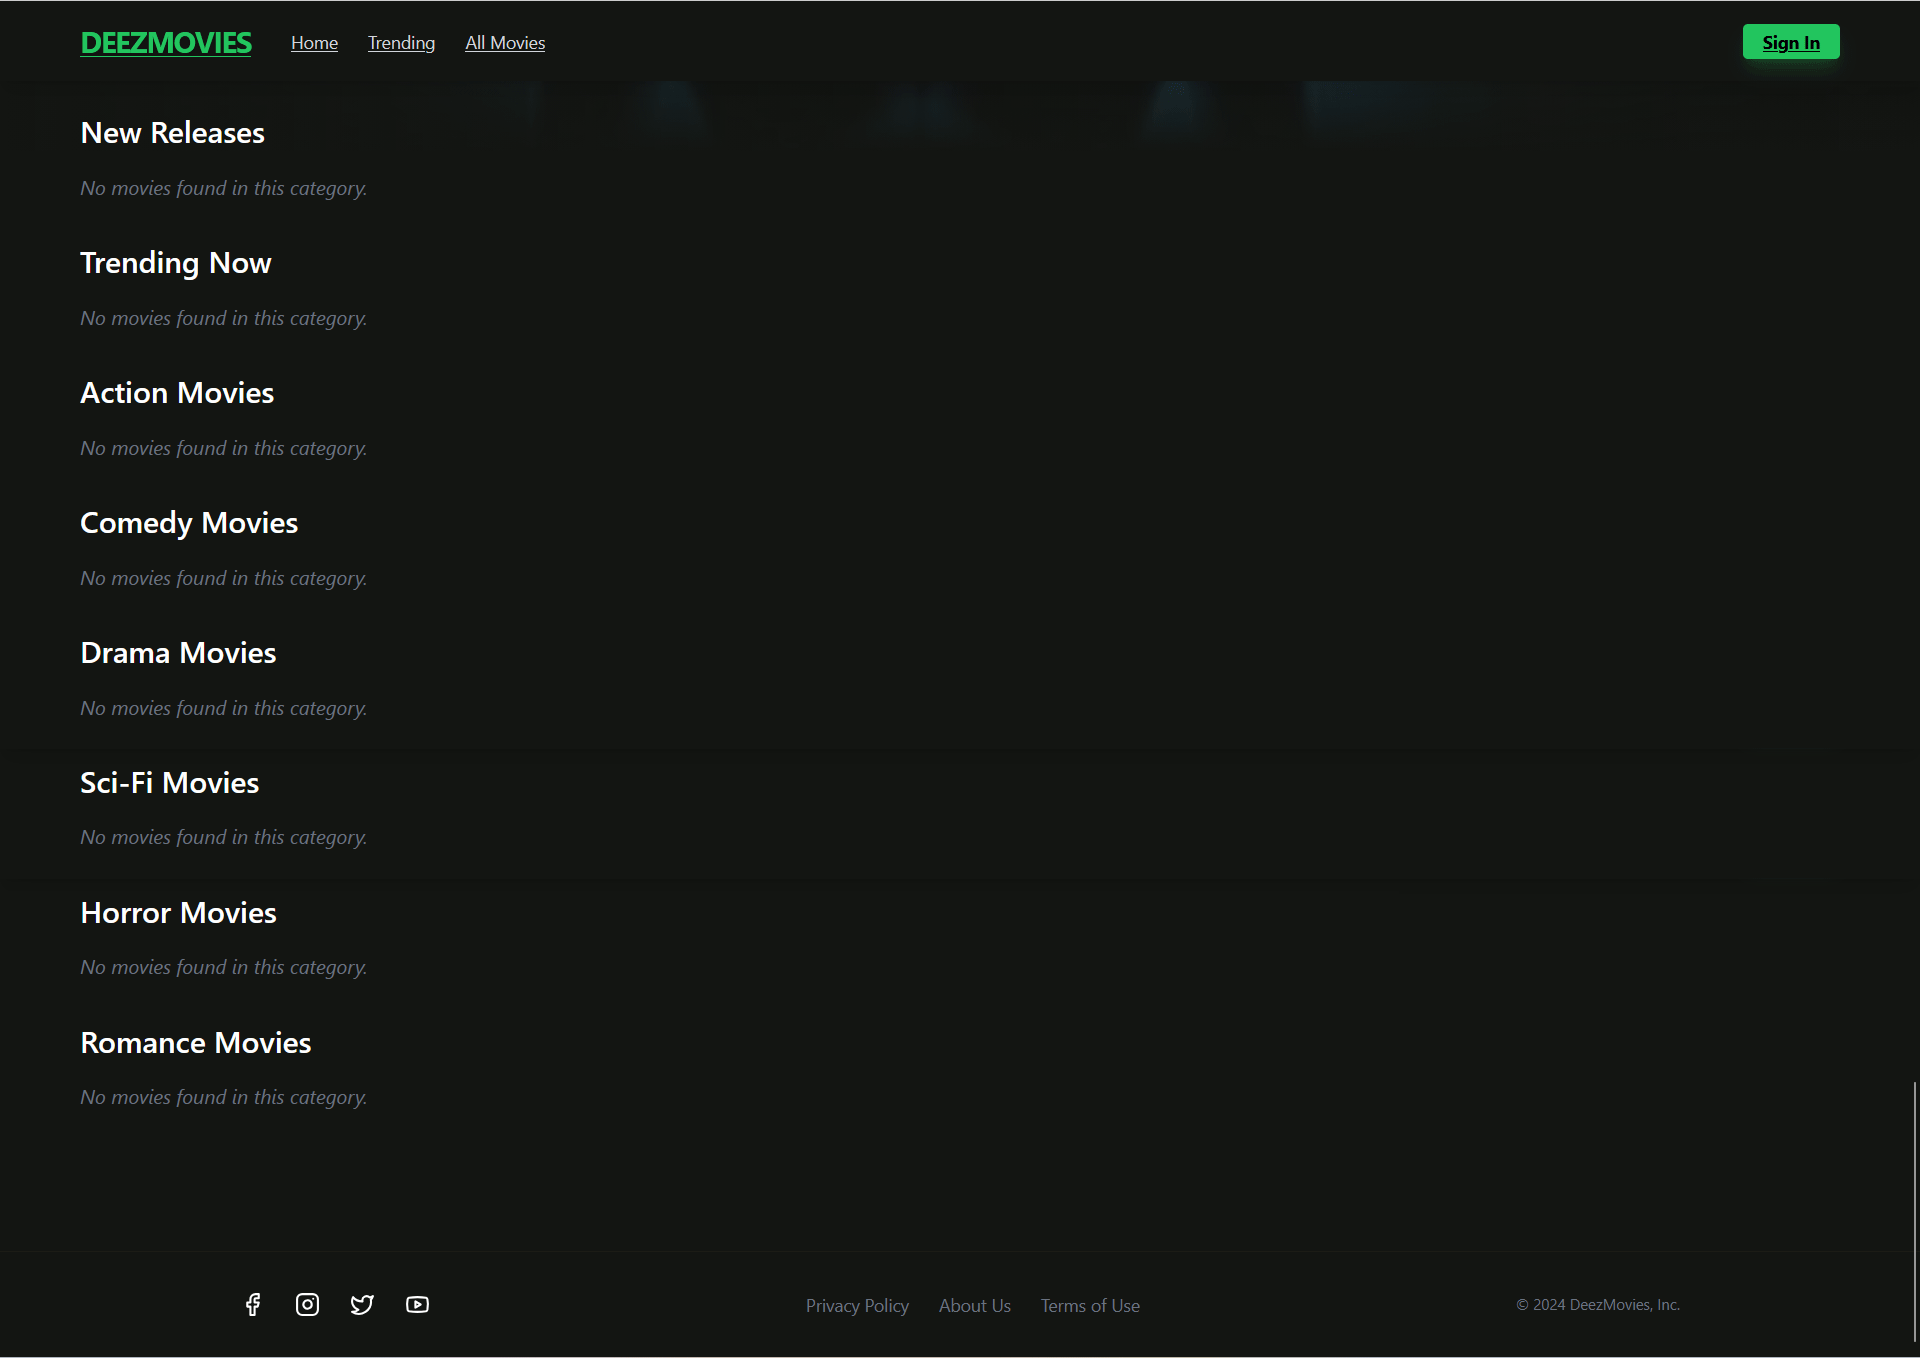
Task: Select the Romance Movies heading
Action: tap(195, 1042)
